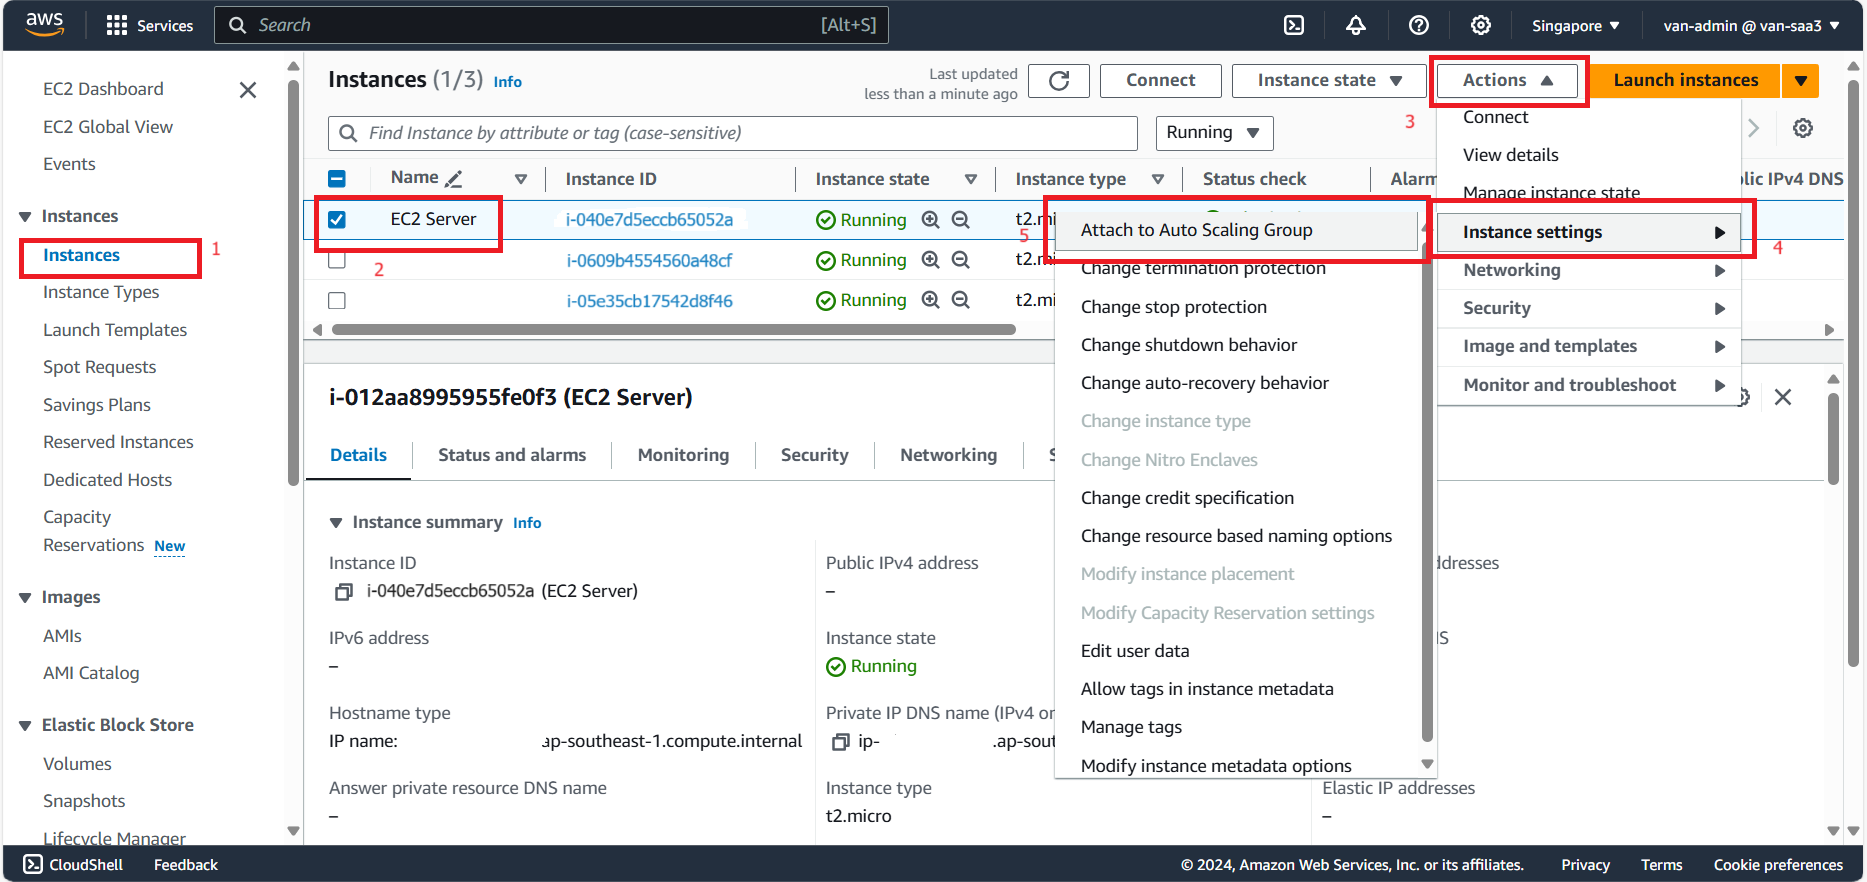
Task: Open the Singapore region selector
Action: tap(1575, 26)
